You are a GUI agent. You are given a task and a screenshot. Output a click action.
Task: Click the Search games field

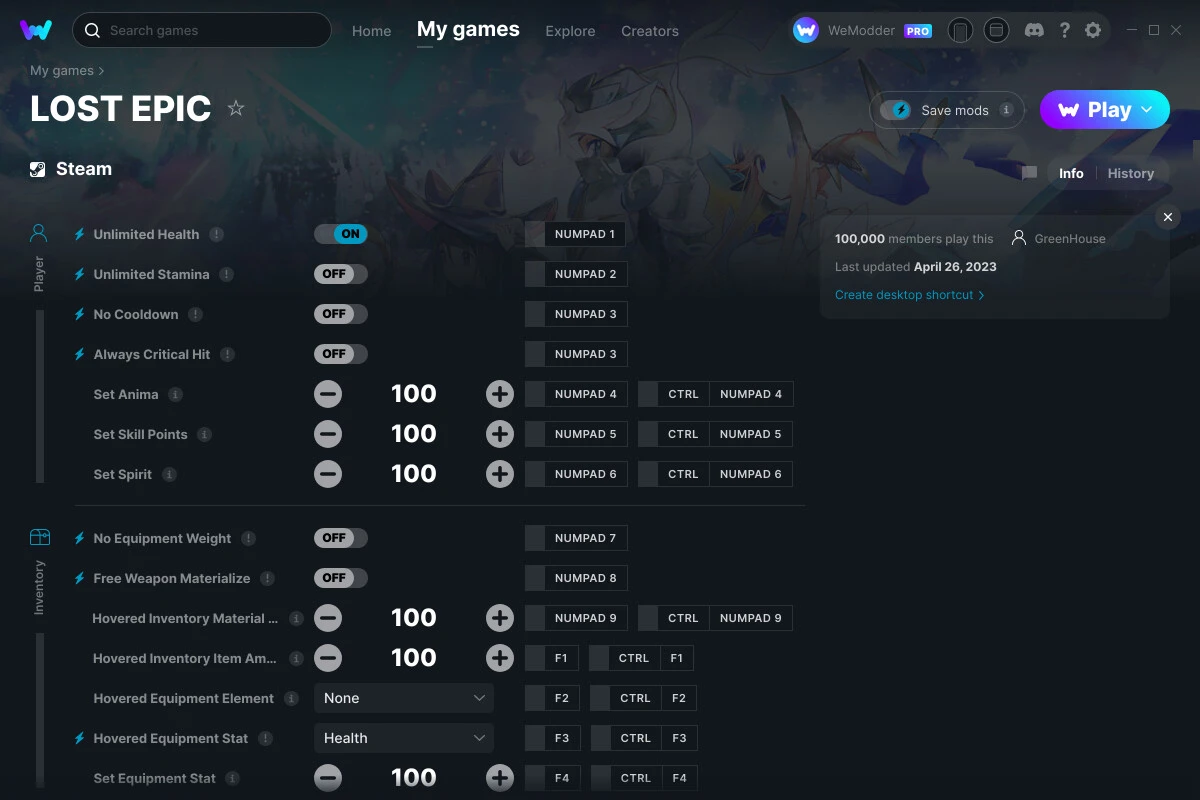coord(201,30)
